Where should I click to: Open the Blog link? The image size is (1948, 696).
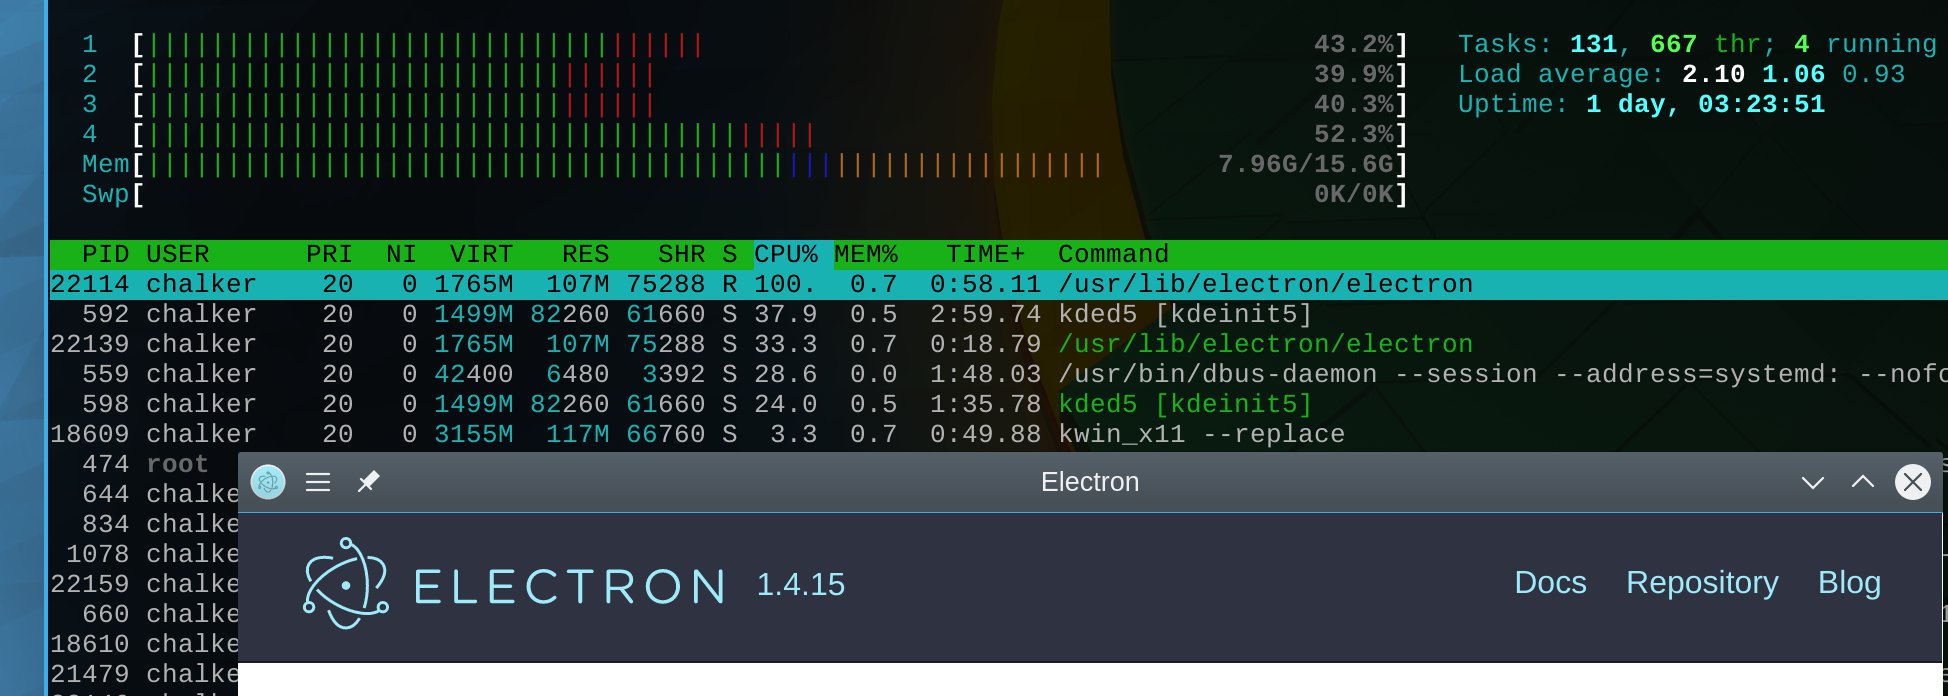1849,583
